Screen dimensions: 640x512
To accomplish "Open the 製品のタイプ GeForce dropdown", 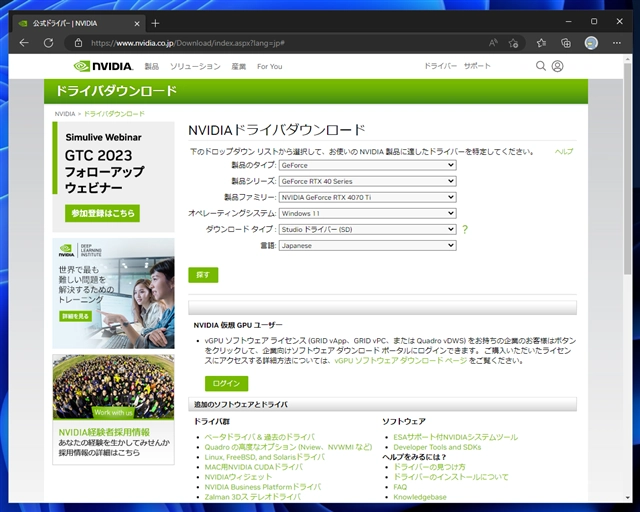I will 367,165.
